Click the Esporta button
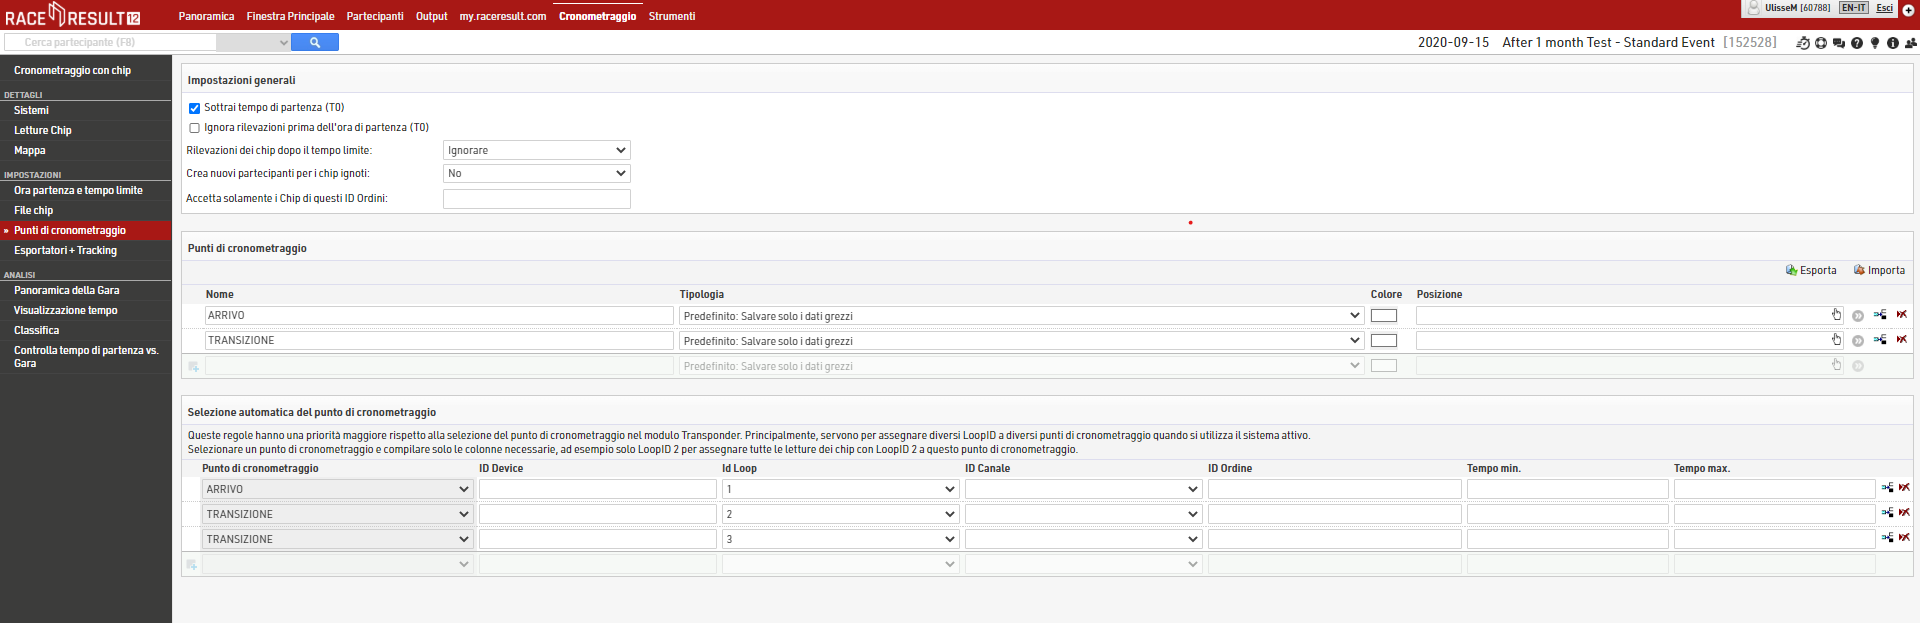 pos(1811,270)
